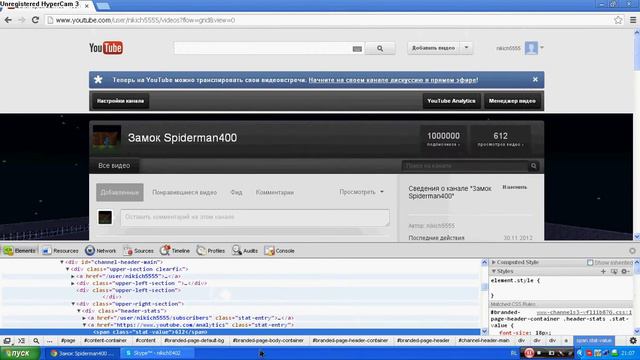The height and width of the screenshot is (360, 640).
Task: Open the account dropdown arrow next to avatar
Action: coord(542,47)
